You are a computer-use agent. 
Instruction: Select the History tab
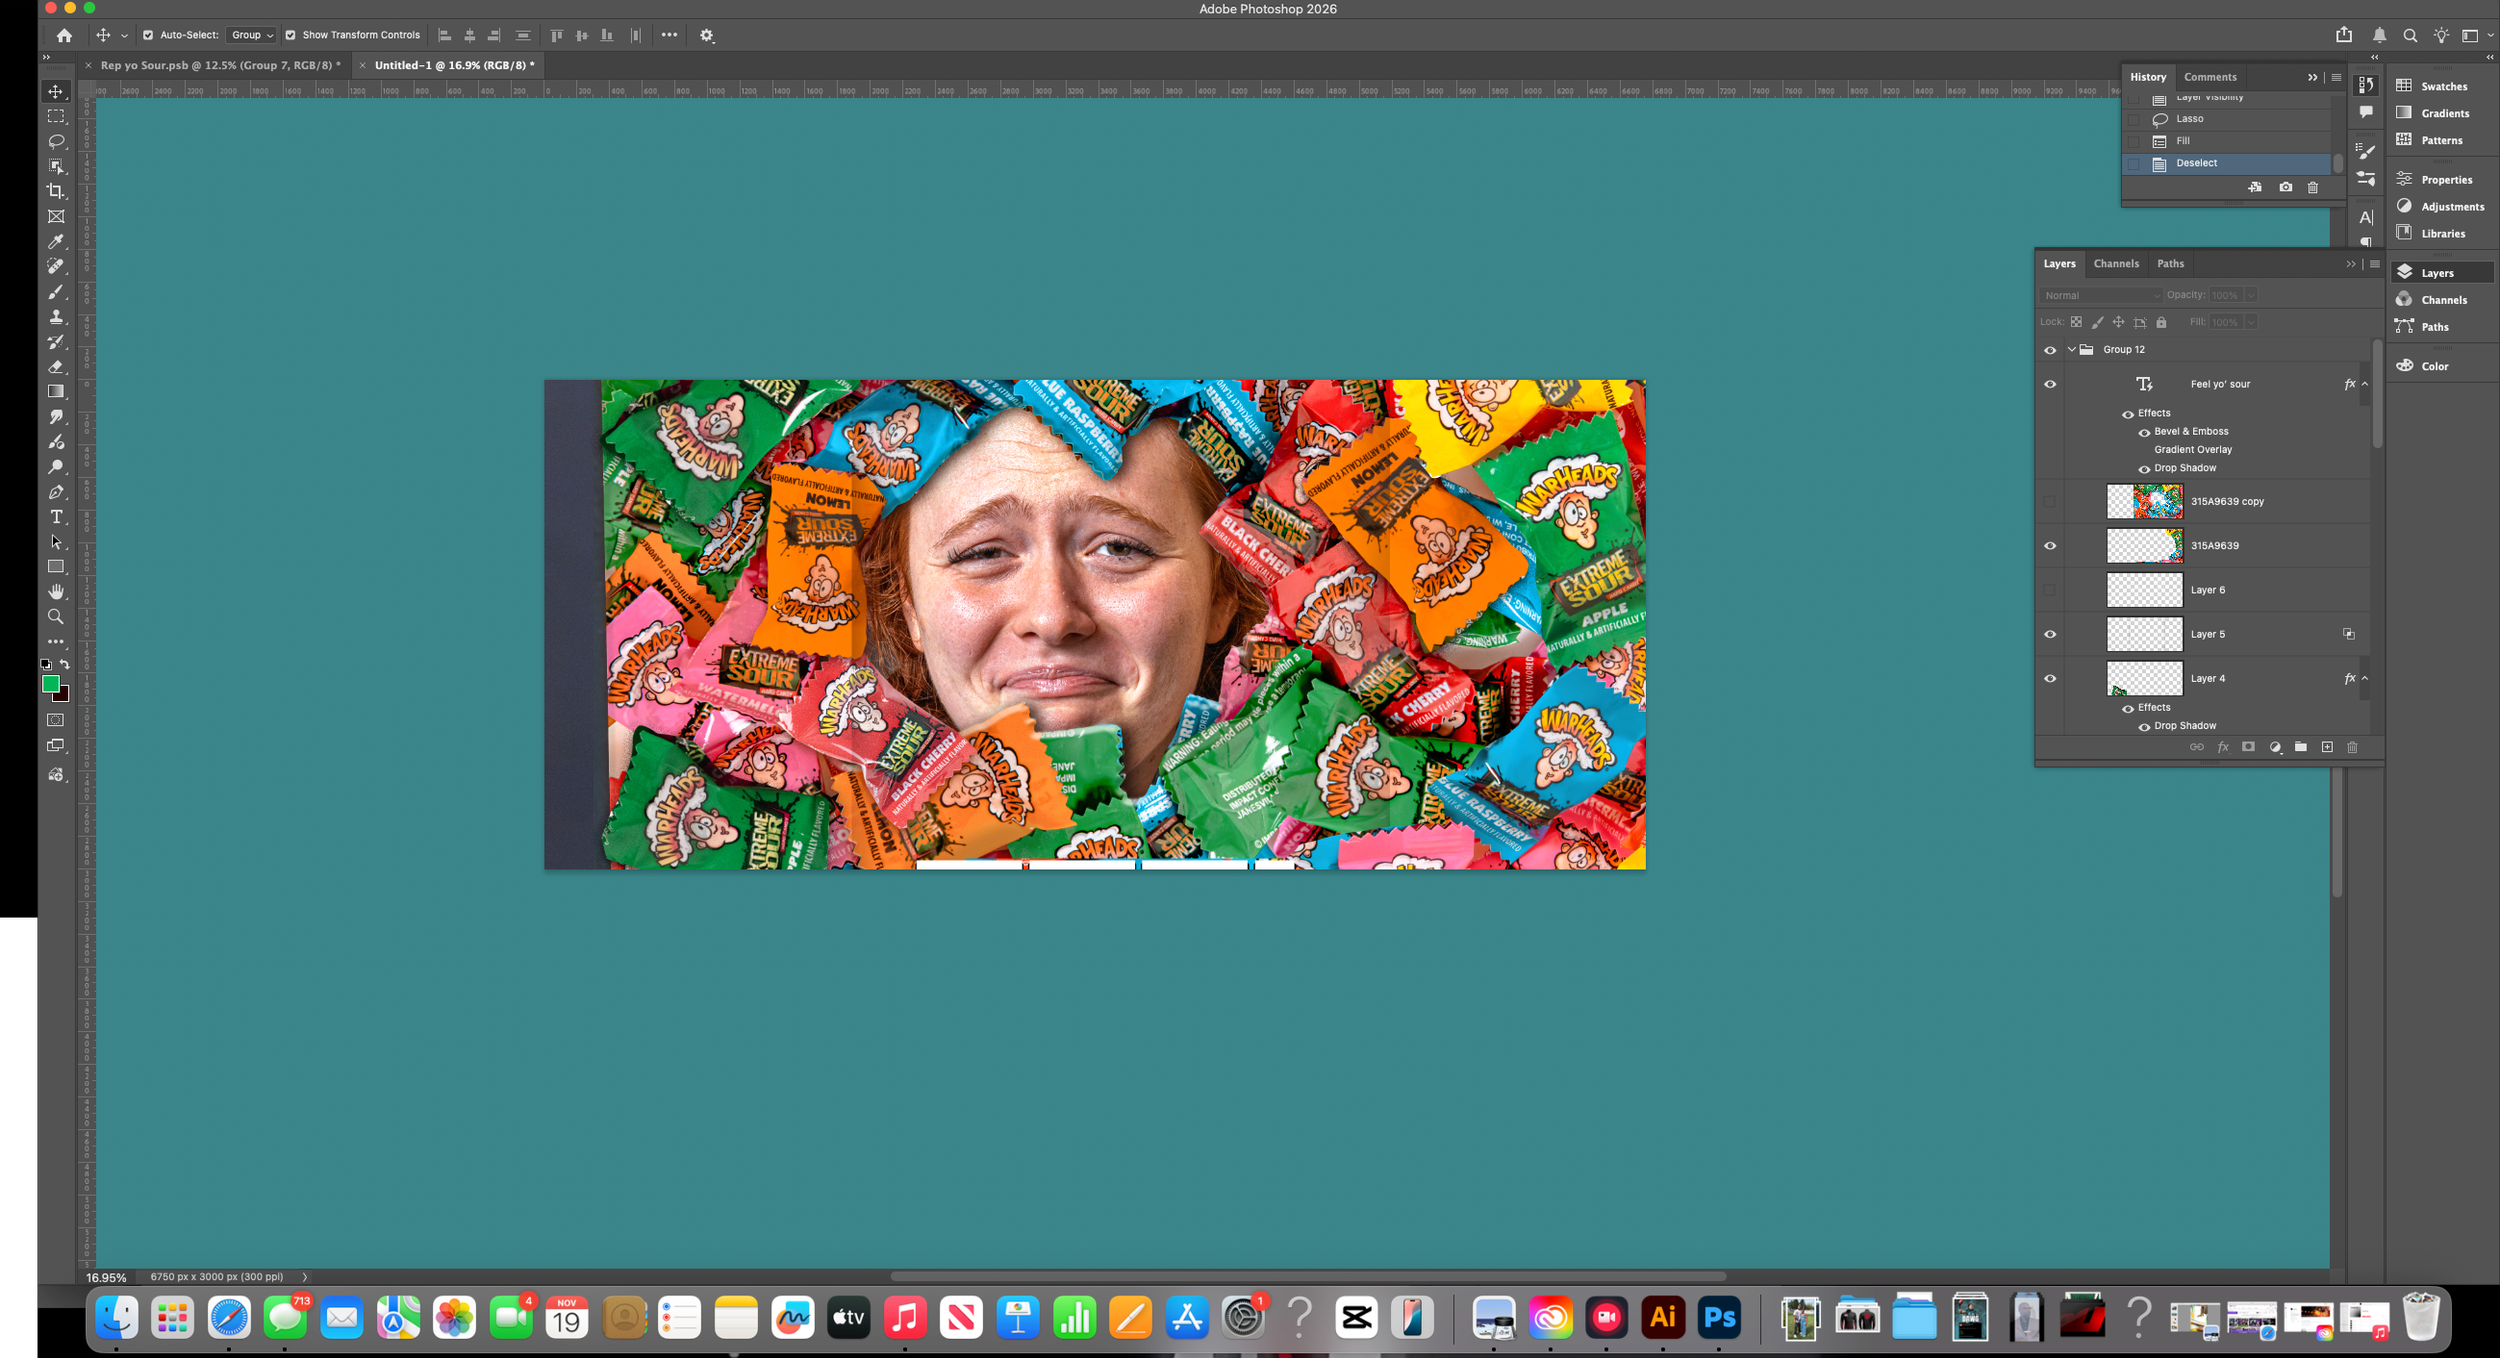pyautogui.click(x=2147, y=77)
